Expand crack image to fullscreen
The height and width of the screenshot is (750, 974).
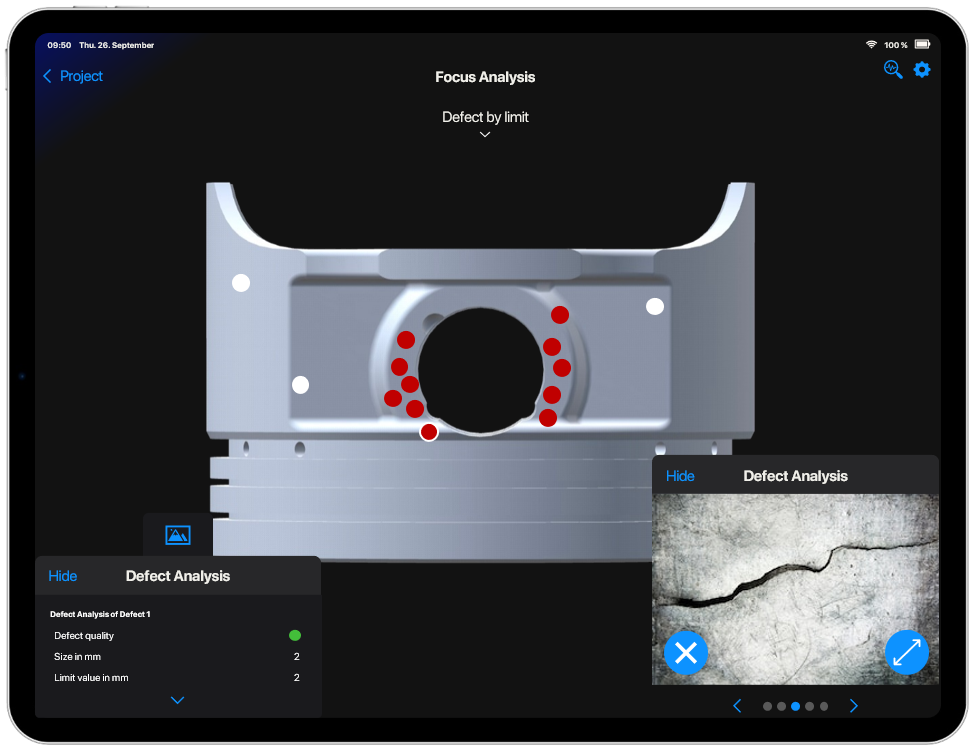(907, 652)
